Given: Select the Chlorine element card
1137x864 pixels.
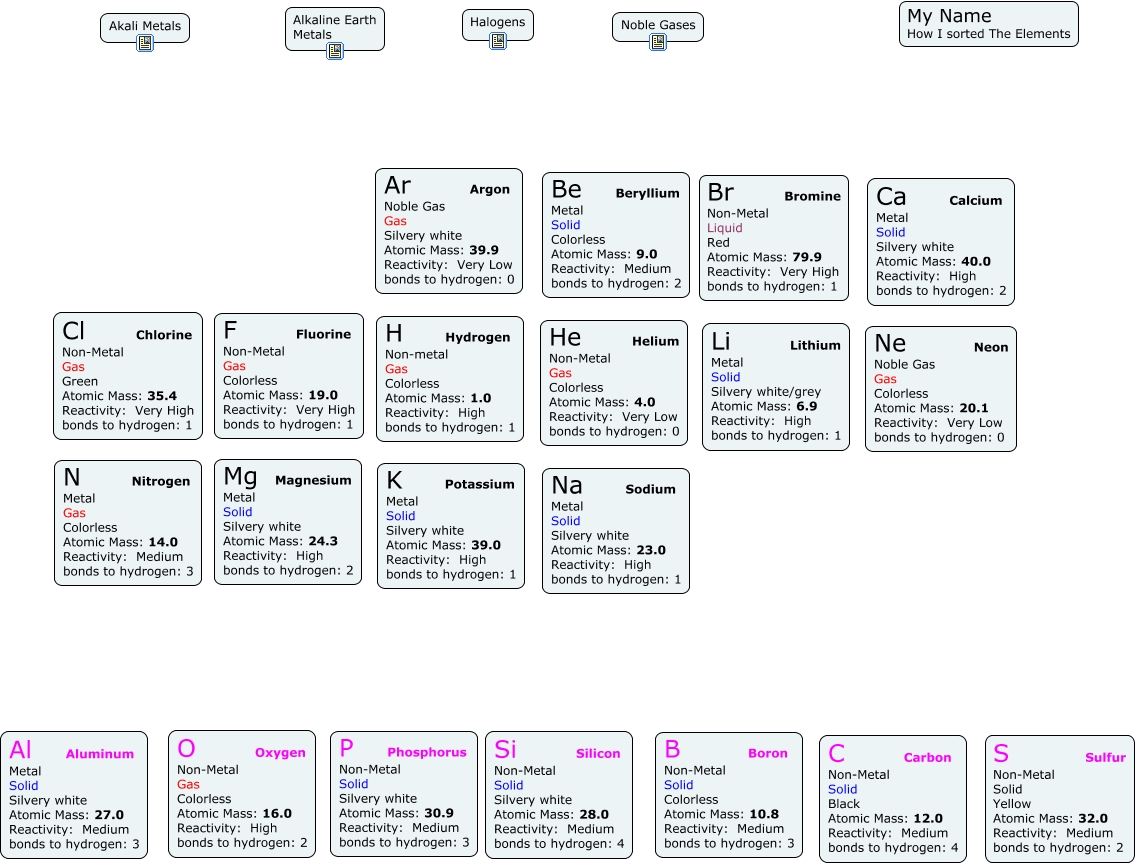Looking at the screenshot, I should (128, 376).
